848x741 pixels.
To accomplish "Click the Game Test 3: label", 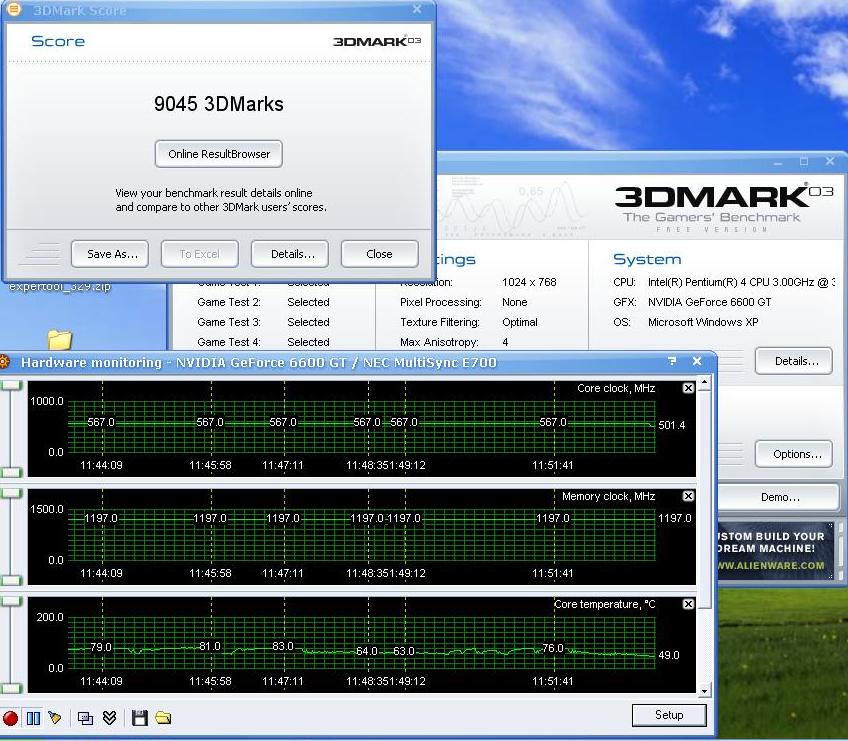I will click(x=229, y=322).
